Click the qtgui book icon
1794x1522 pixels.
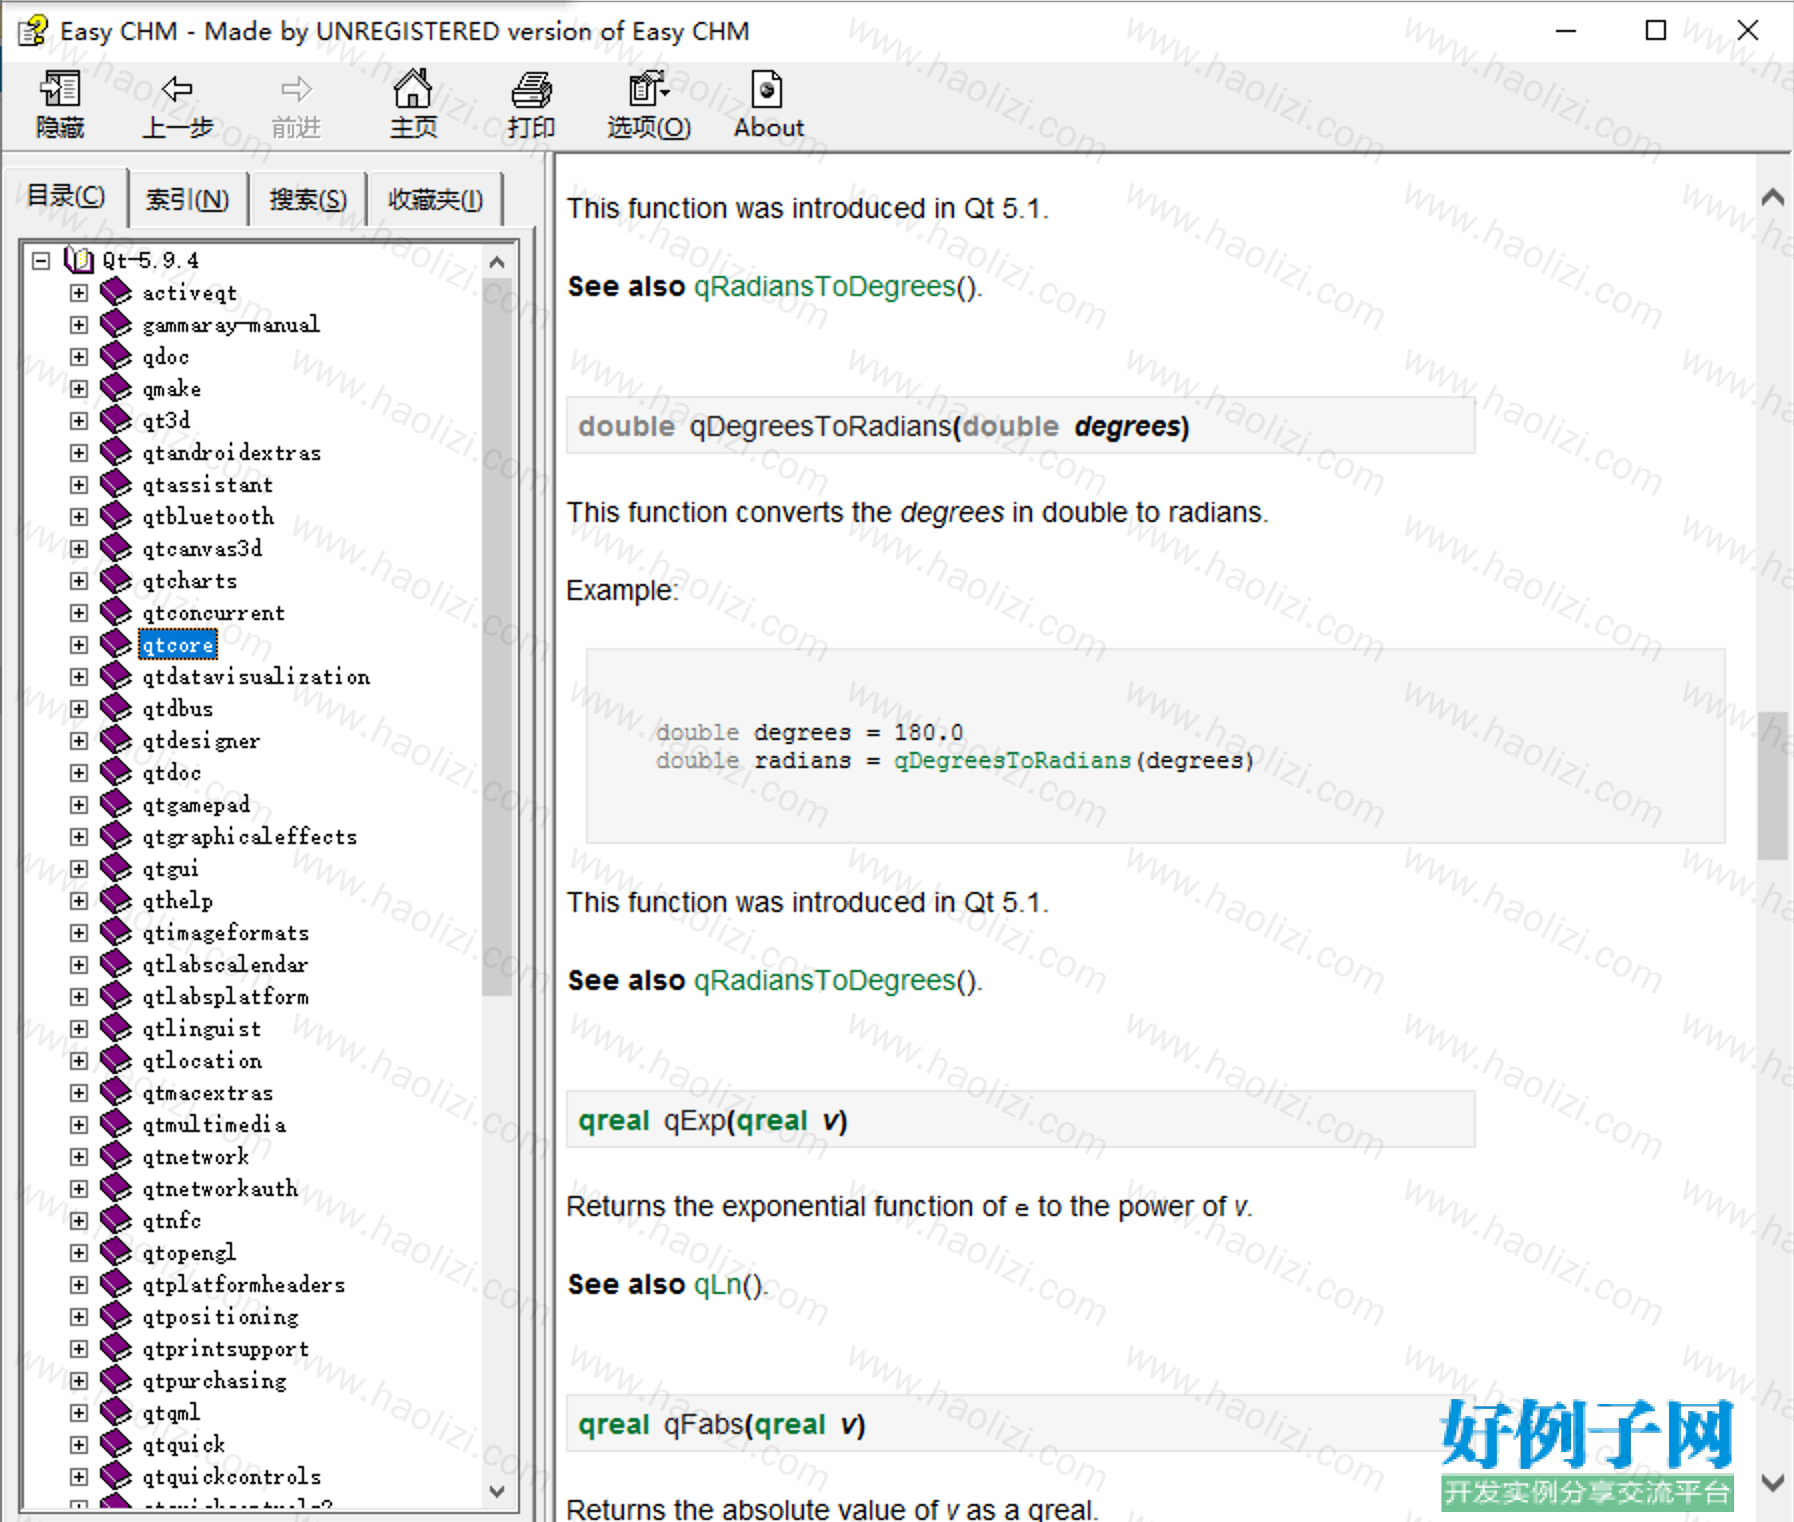click(x=116, y=868)
